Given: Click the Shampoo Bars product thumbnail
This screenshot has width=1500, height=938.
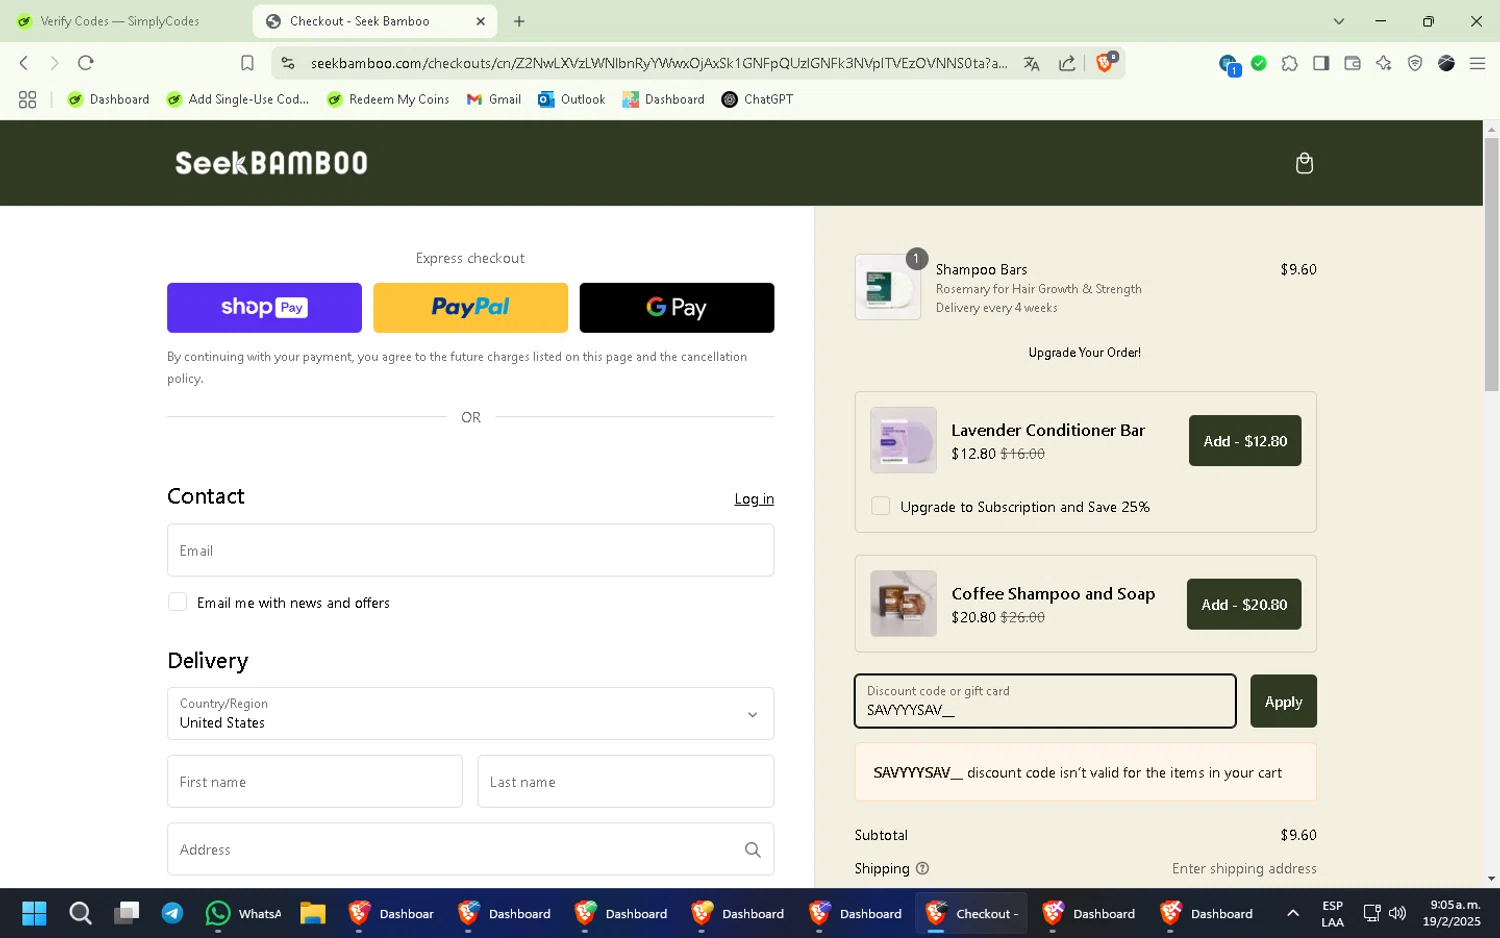Looking at the screenshot, I should [888, 287].
